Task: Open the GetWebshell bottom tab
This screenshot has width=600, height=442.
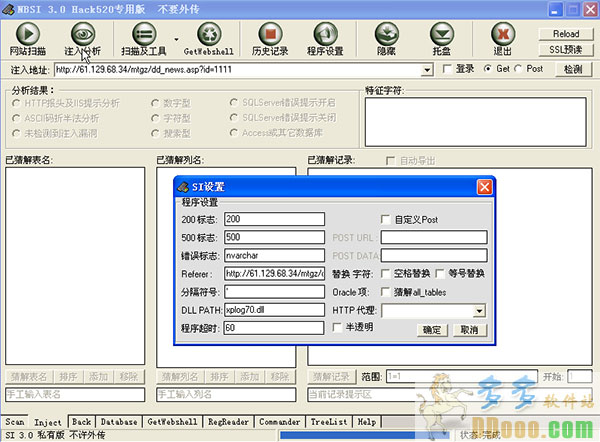Action: 173,422
